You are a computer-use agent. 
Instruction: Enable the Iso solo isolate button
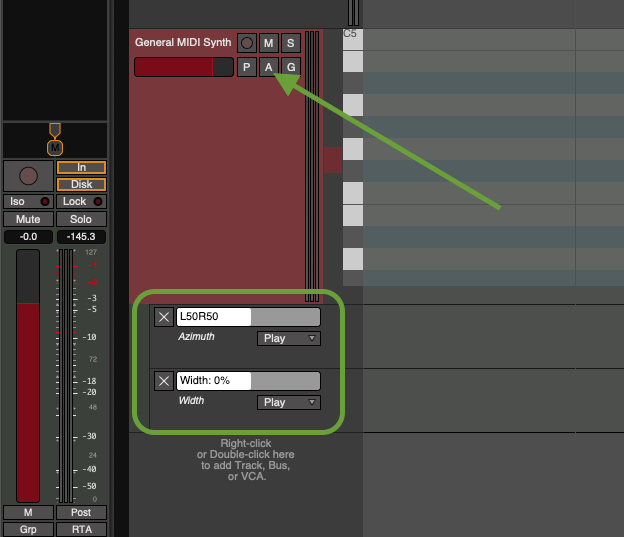[28, 201]
